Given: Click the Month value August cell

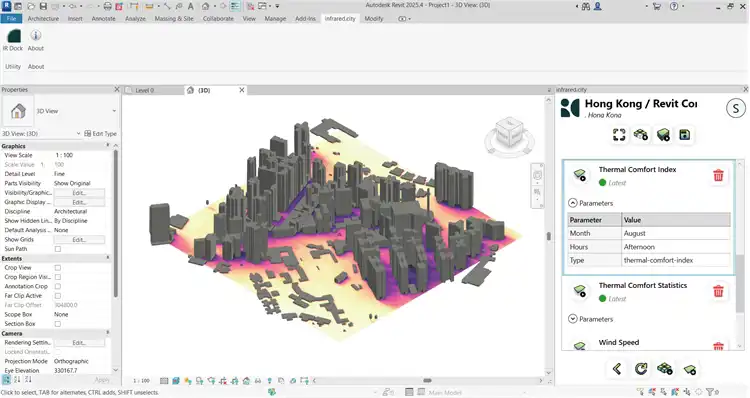Looking at the screenshot, I should pos(676,233).
